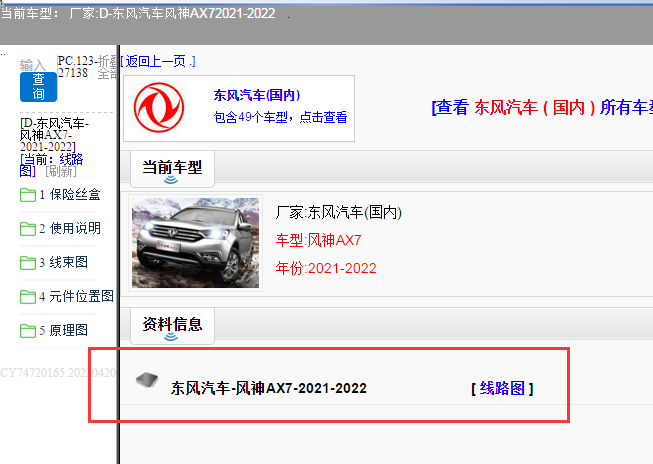
Task: Click the 风神AX7 car thumbnail image
Action: tap(195, 243)
